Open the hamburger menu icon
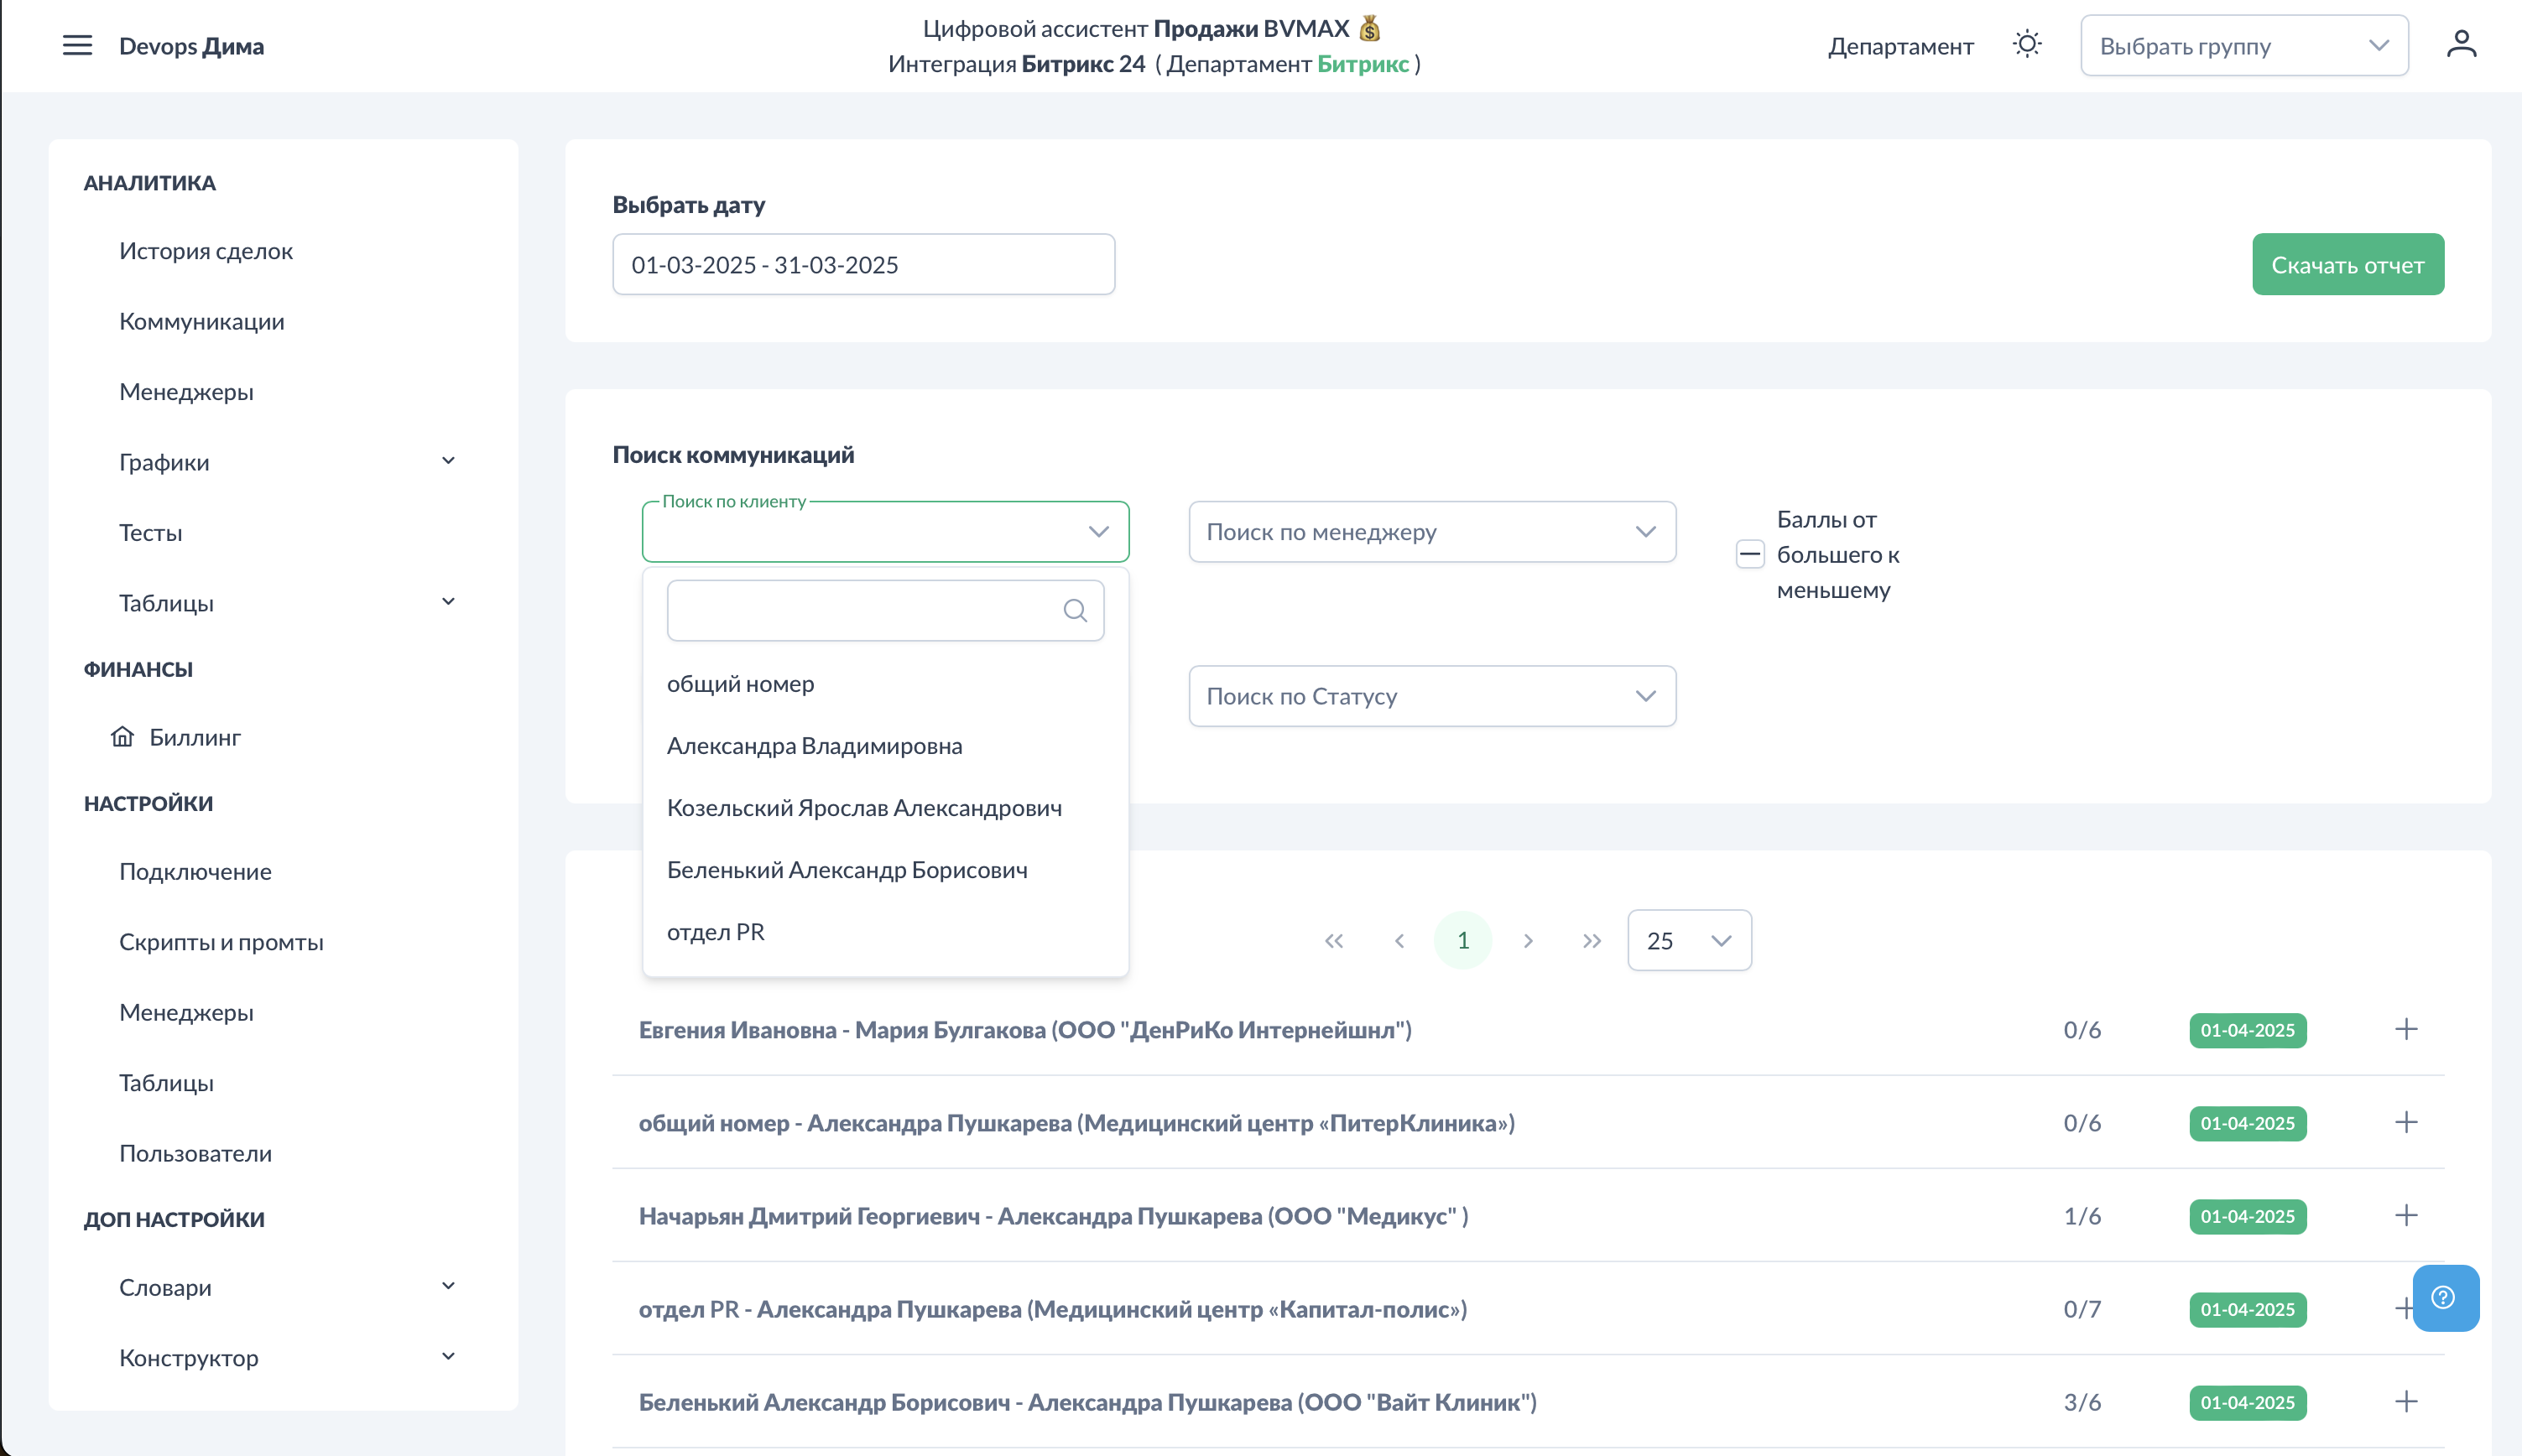 tap(77, 45)
